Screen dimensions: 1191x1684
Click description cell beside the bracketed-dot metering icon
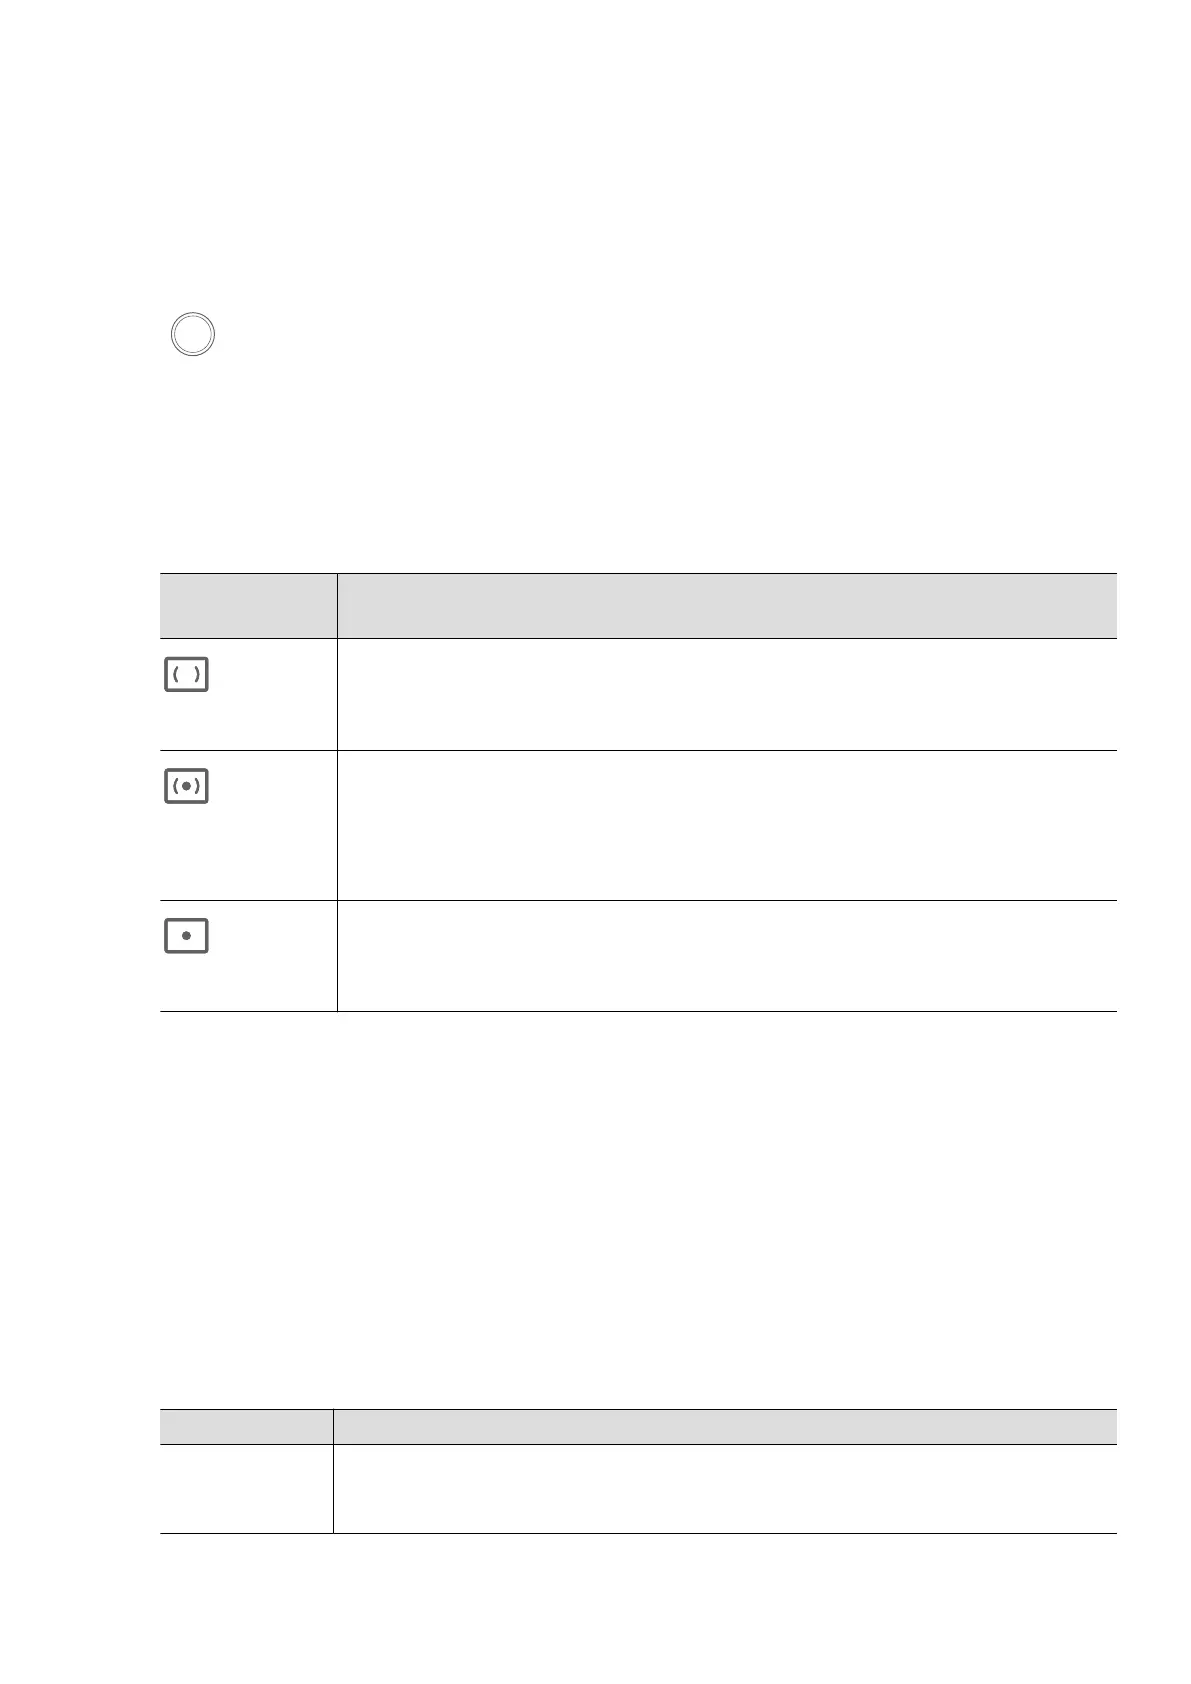coord(726,825)
